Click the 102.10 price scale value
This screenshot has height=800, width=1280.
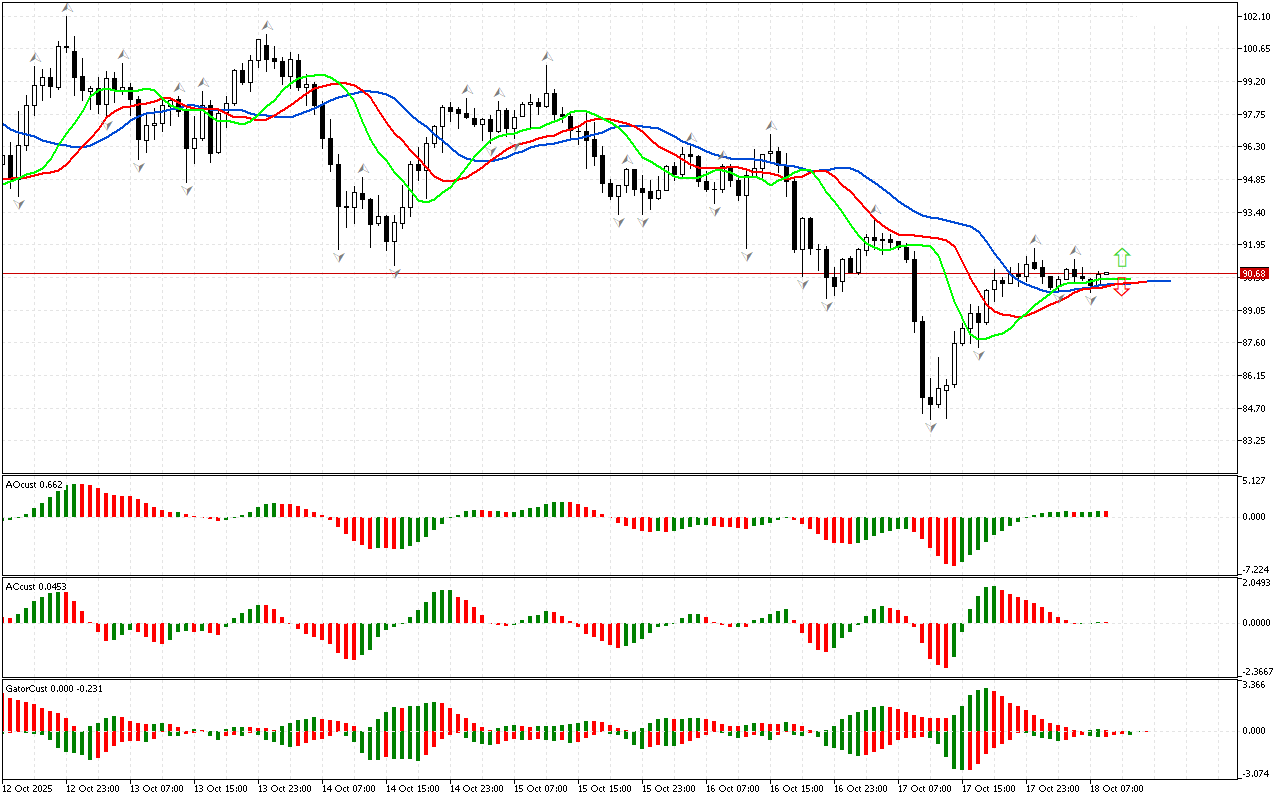(x=1256, y=17)
